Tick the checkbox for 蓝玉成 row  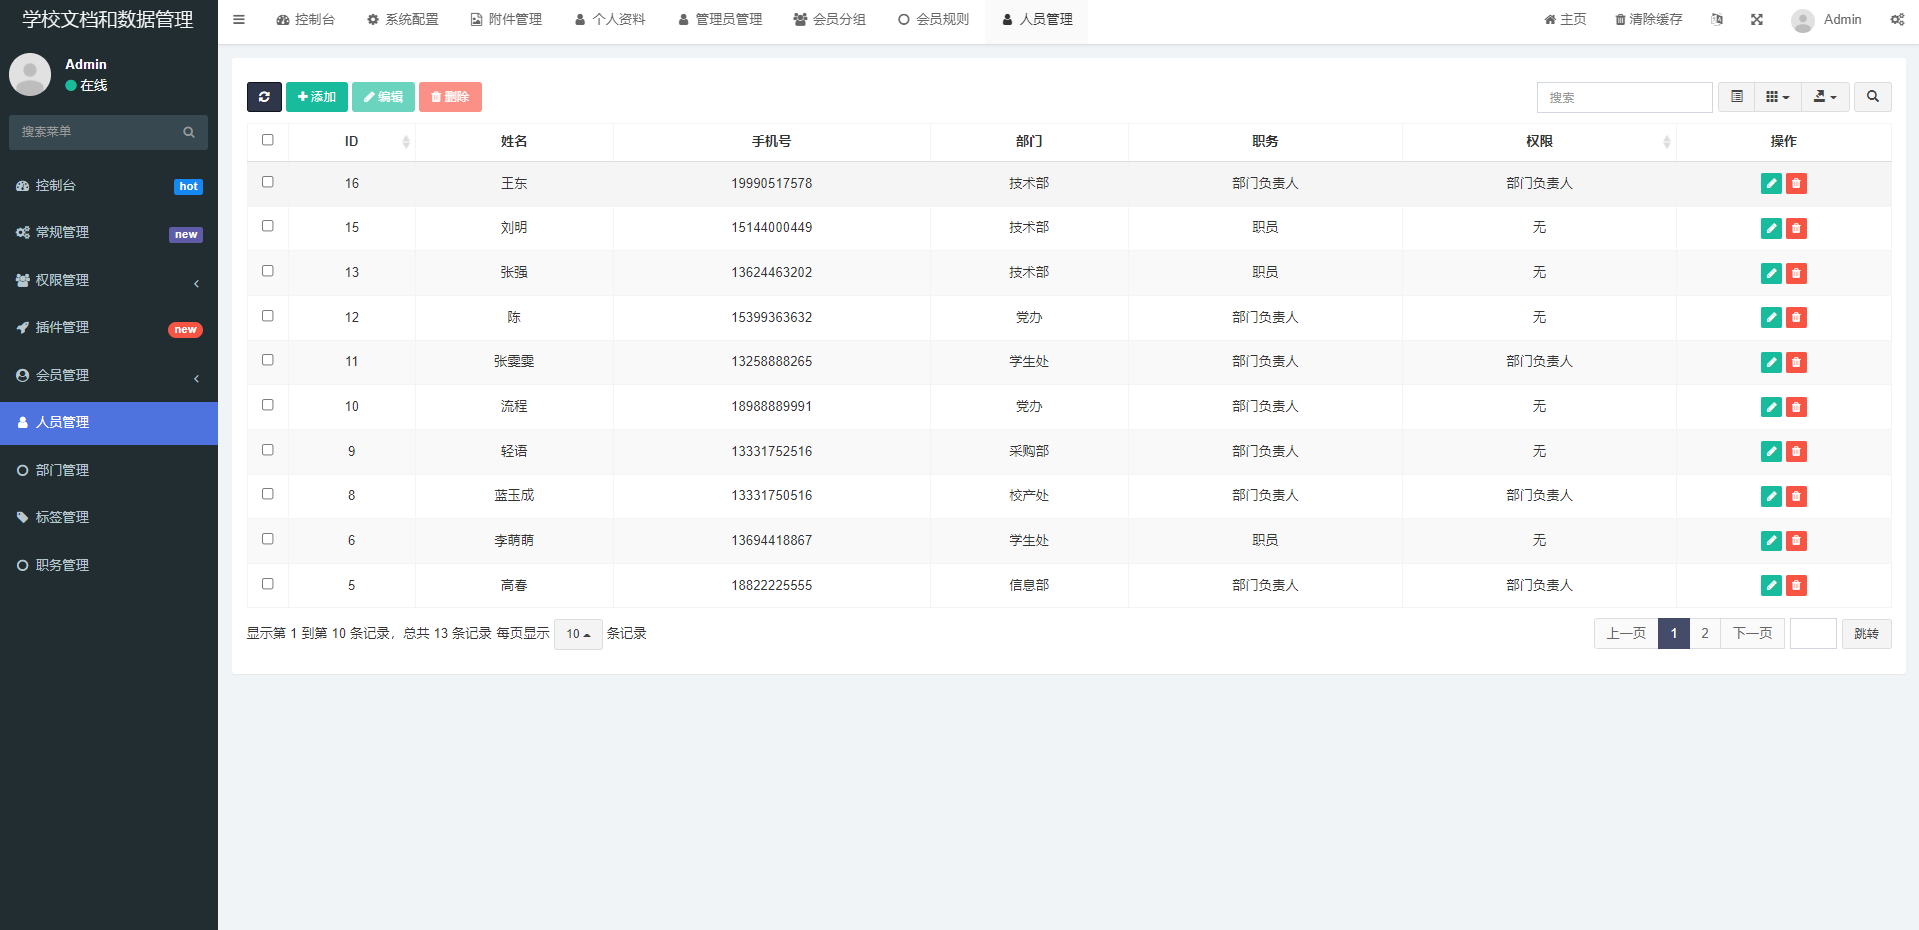pyautogui.click(x=268, y=494)
